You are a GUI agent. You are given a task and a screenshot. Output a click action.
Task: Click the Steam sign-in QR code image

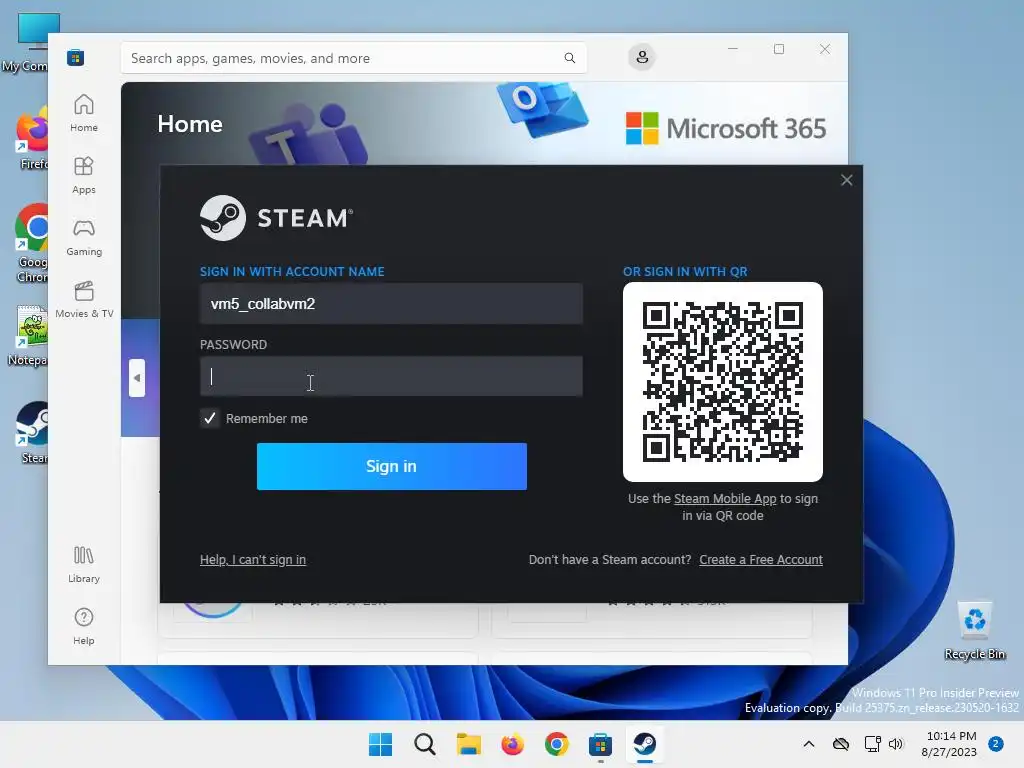[722, 382]
